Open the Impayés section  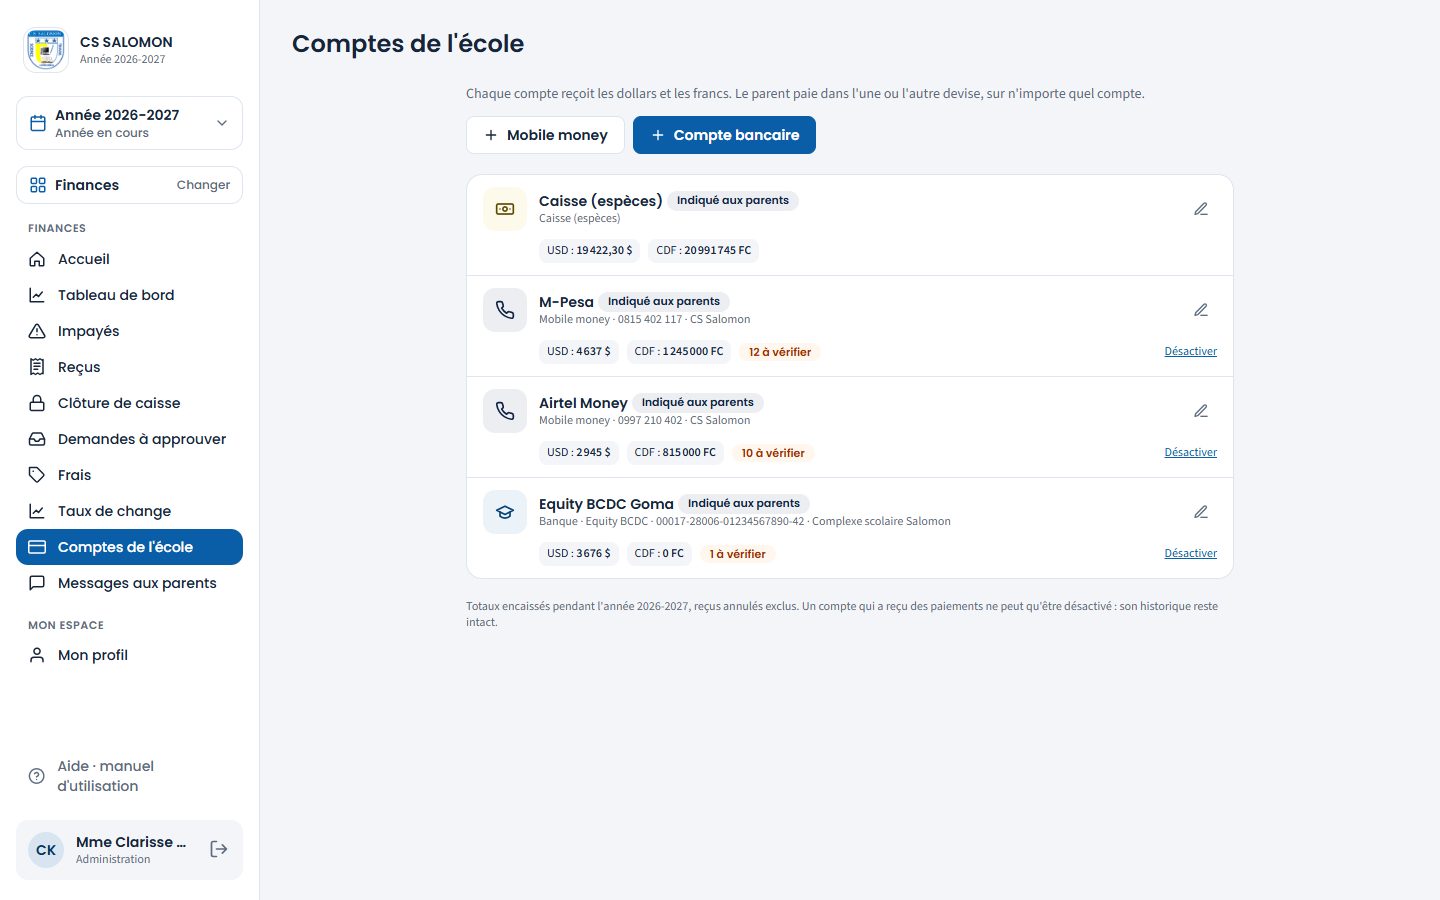(129, 331)
